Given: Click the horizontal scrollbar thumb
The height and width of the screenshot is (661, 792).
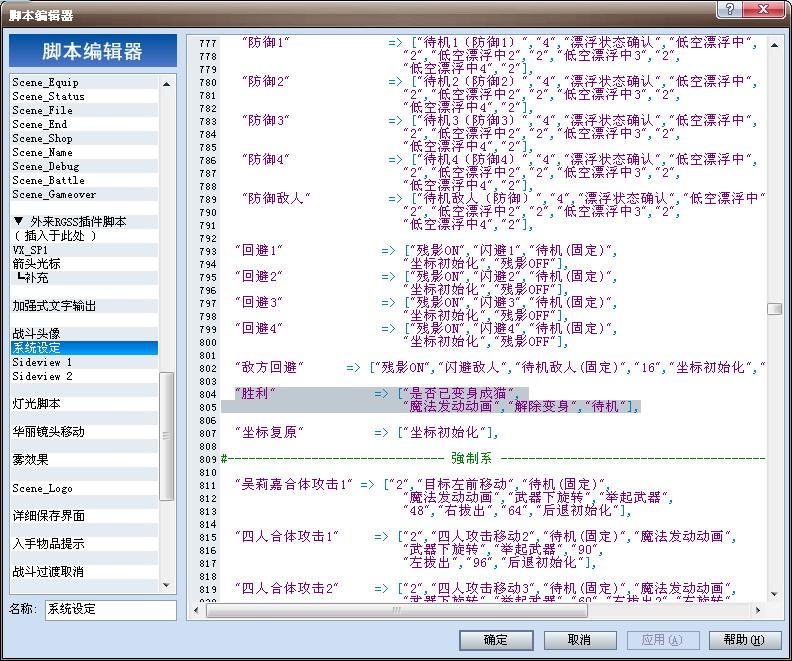Looking at the screenshot, I should point(397,611).
